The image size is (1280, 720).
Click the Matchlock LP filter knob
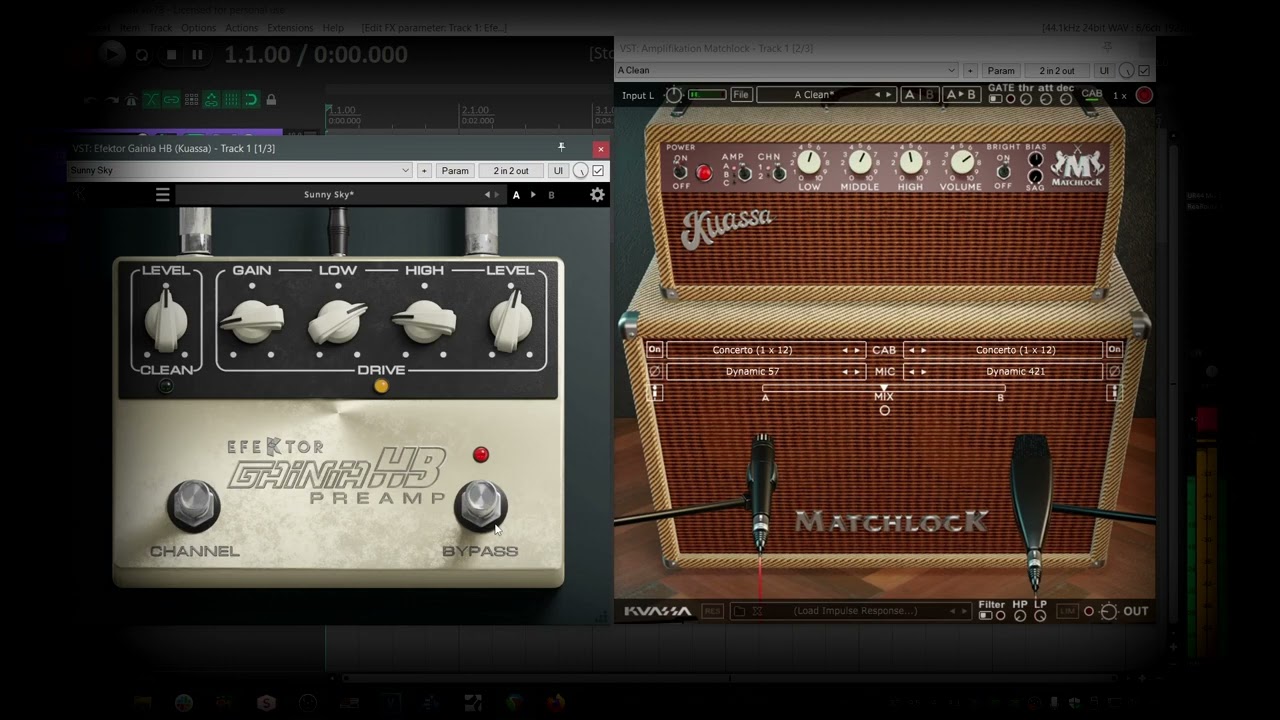pyautogui.click(x=1040, y=615)
